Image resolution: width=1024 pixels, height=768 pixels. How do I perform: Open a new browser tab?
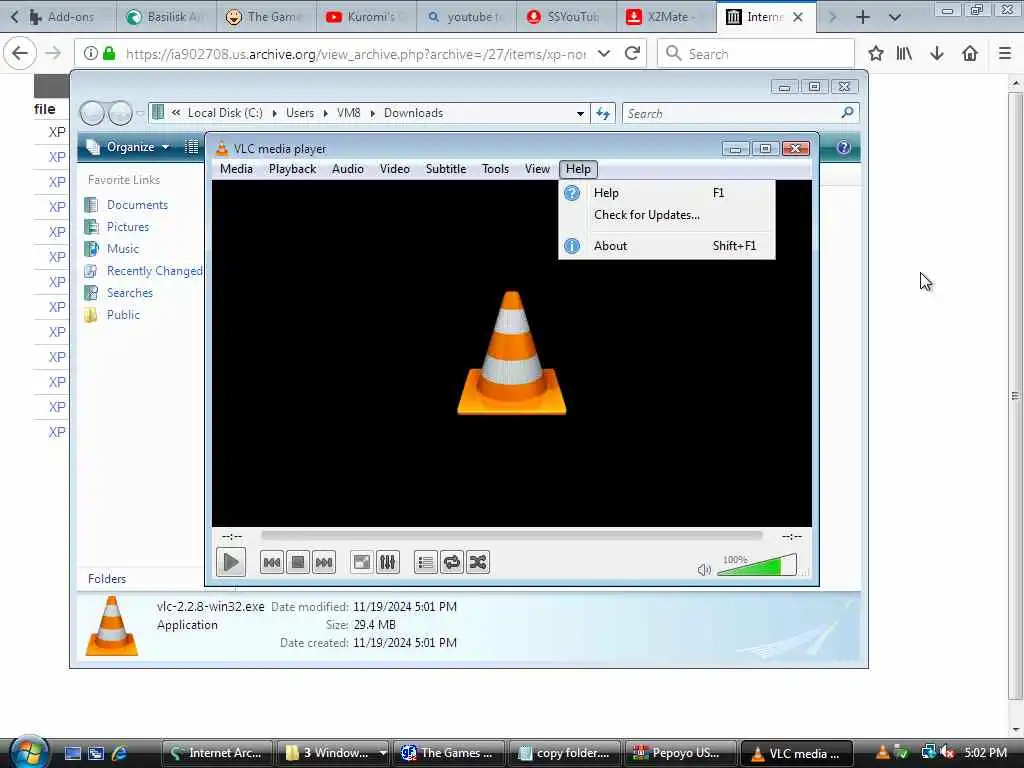tap(863, 17)
